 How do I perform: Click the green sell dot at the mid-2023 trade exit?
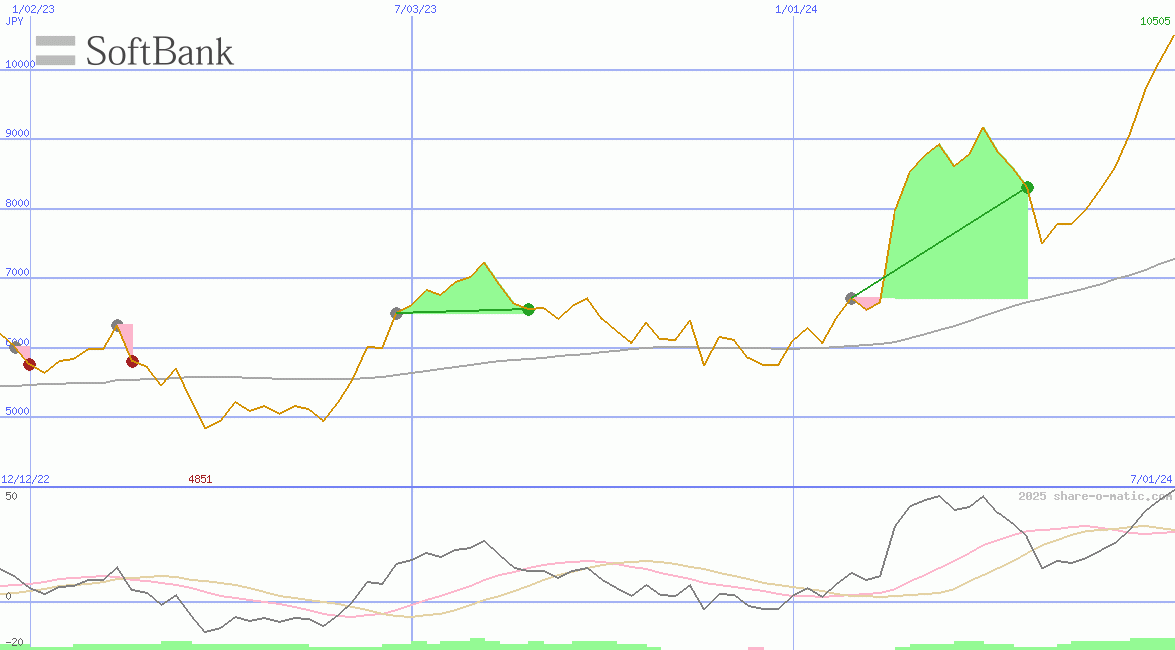point(528,310)
